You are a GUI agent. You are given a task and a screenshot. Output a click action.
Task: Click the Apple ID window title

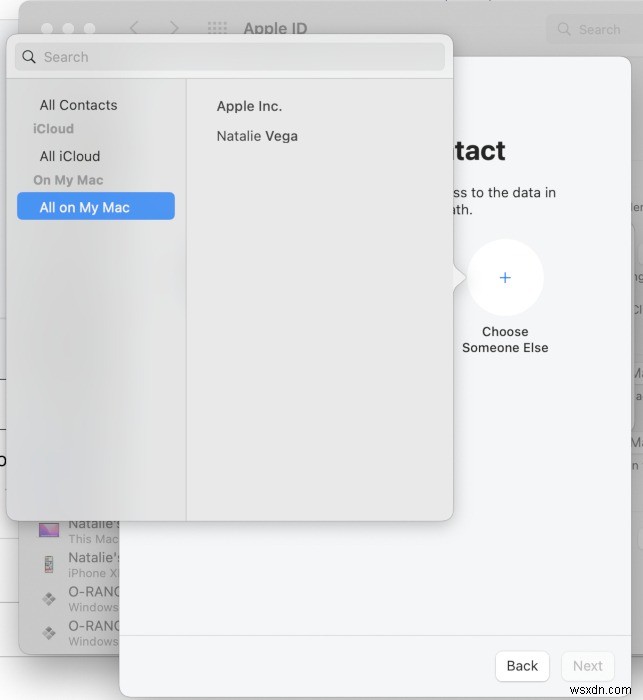pyautogui.click(x=275, y=29)
